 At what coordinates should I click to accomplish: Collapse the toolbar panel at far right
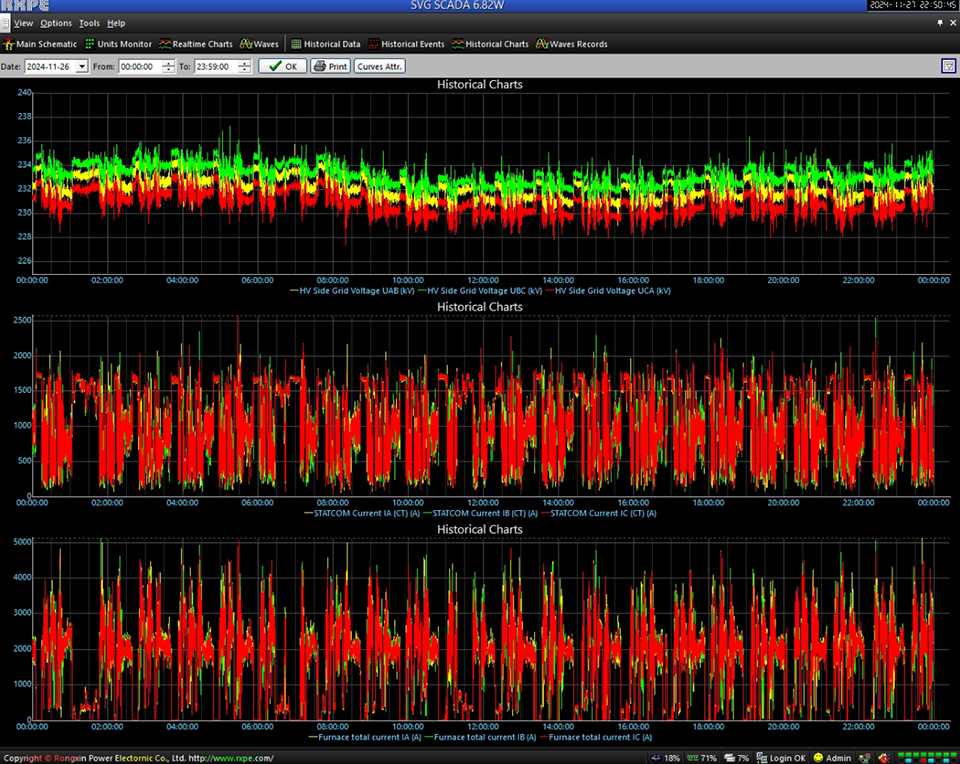tap(948, 66)
